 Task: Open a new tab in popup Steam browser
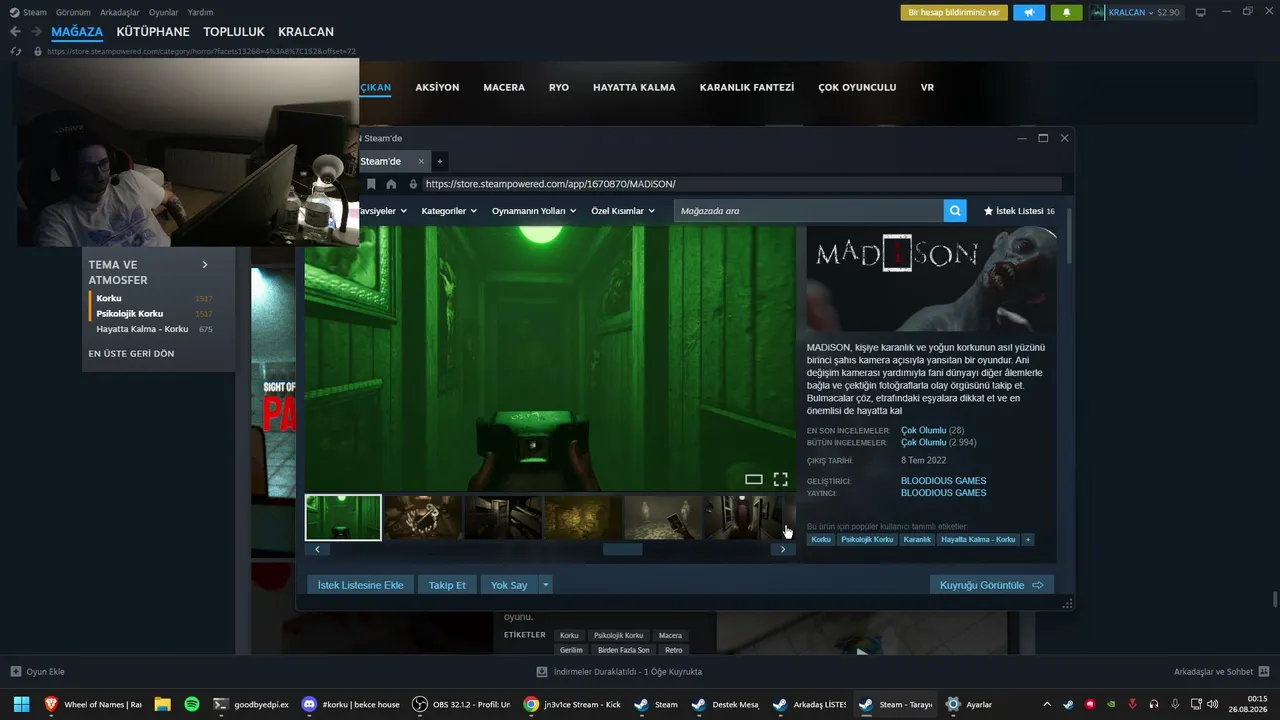coord(439,161)
